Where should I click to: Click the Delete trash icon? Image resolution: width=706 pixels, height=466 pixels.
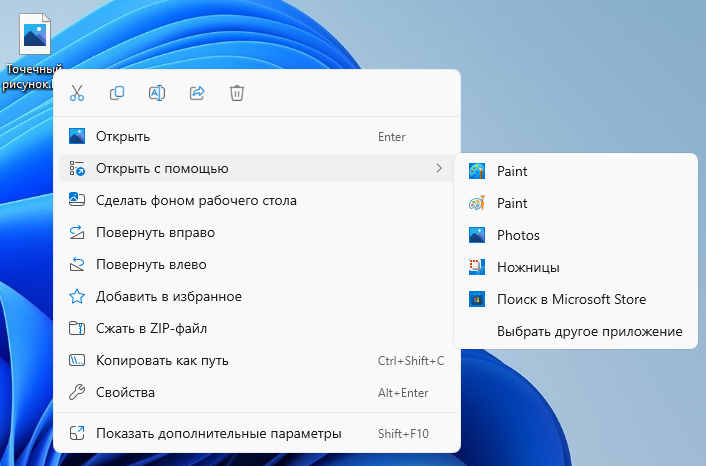[237, 93]
